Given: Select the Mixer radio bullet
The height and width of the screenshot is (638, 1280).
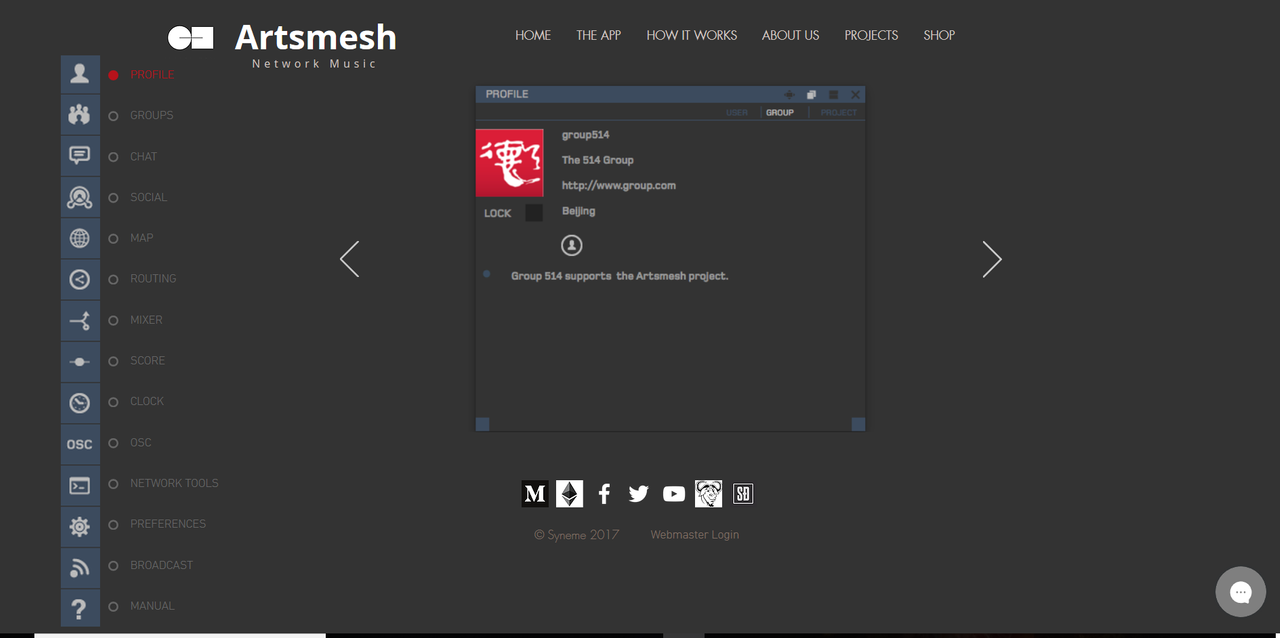Looking at the screenshot, I should click(x=113, y=320).
